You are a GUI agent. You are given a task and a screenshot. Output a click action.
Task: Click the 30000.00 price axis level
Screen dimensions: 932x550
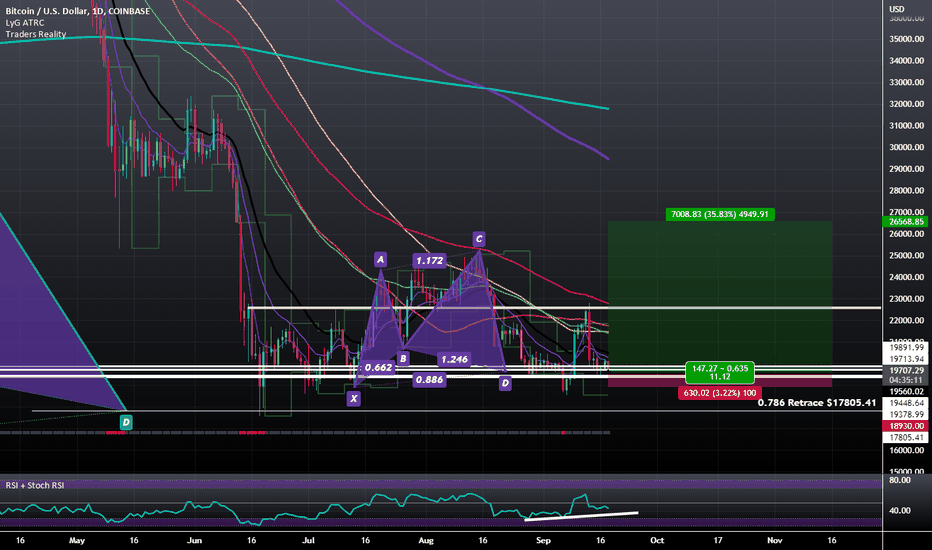pos(907,147)
